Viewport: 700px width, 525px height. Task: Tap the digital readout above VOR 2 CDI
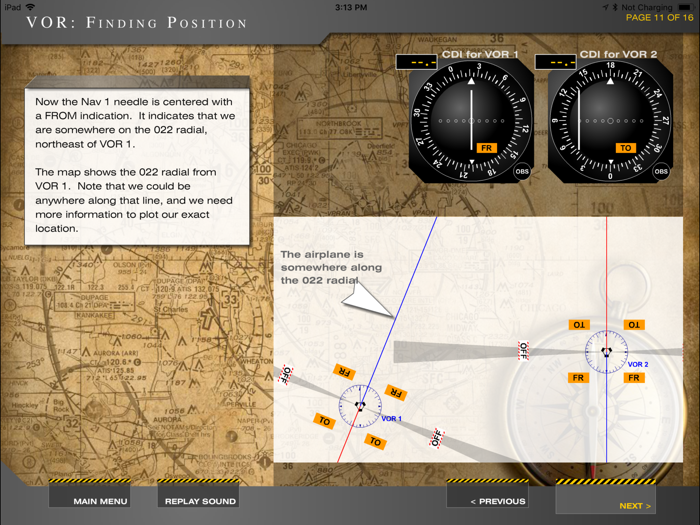click(555, 62)
